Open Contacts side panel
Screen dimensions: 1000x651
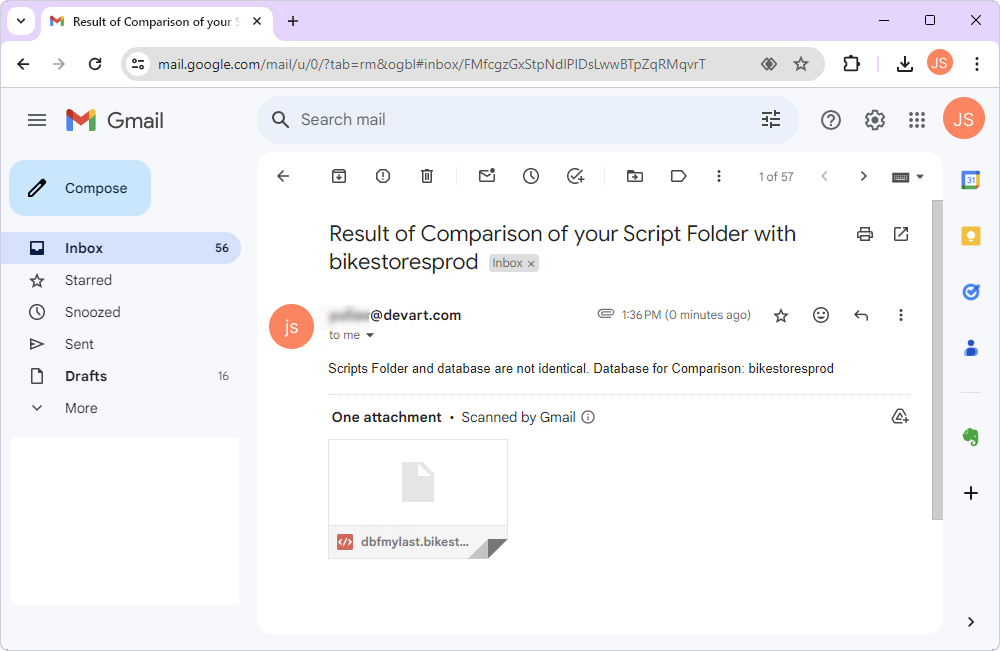click(971, 348)
